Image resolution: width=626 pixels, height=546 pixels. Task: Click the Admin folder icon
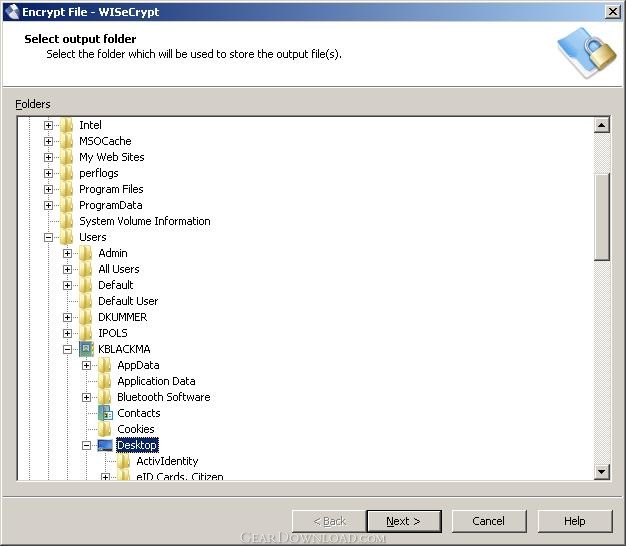click(x=86, y=253)
